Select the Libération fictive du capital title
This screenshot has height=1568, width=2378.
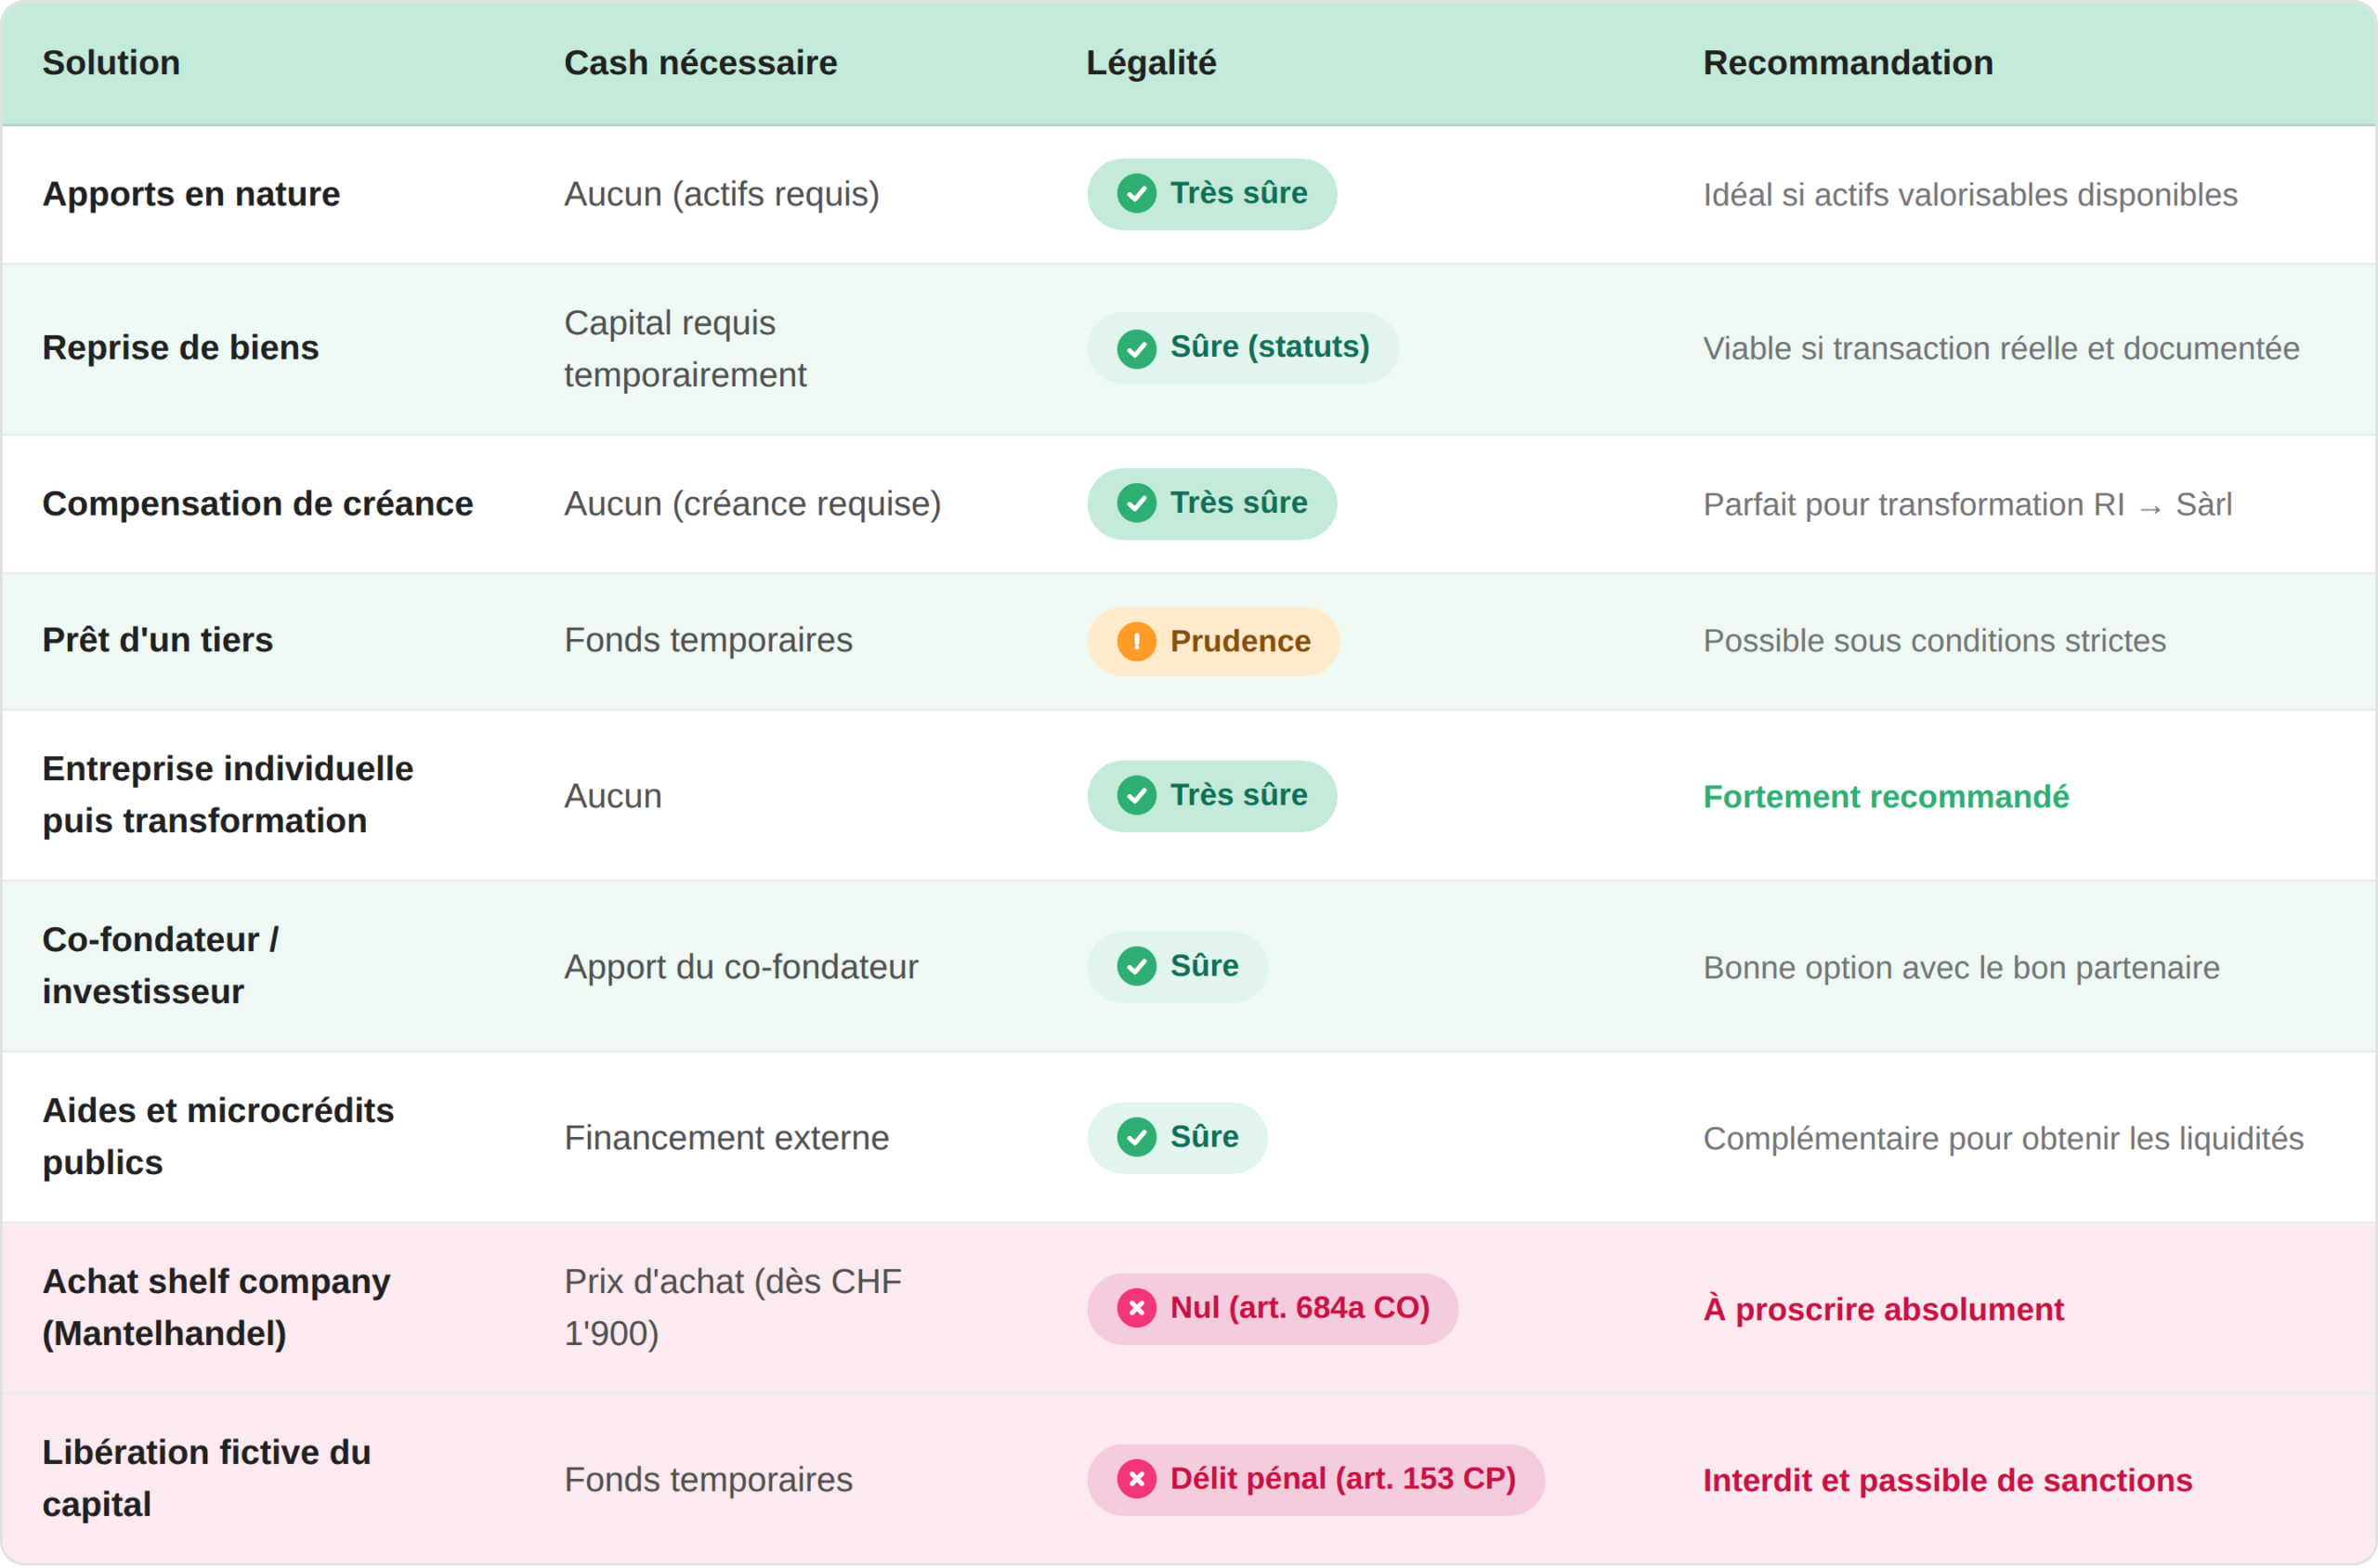206,1478
